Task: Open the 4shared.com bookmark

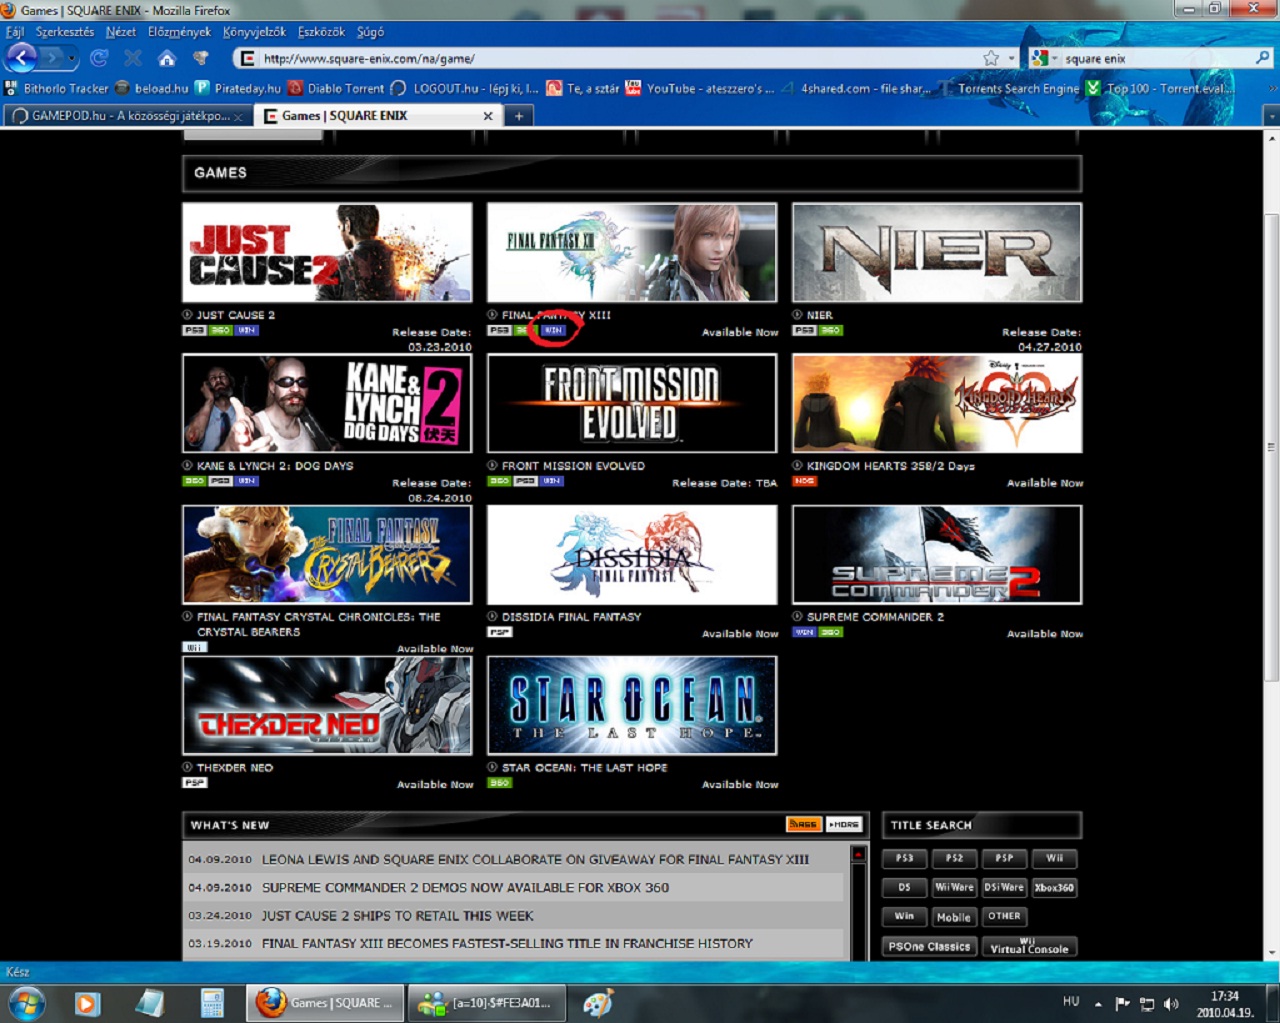Action: click(x=856, y=88)
